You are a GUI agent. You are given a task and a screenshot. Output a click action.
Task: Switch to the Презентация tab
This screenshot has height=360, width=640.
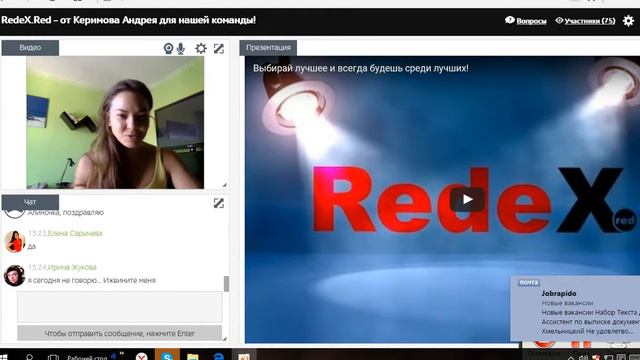point(268,48)
